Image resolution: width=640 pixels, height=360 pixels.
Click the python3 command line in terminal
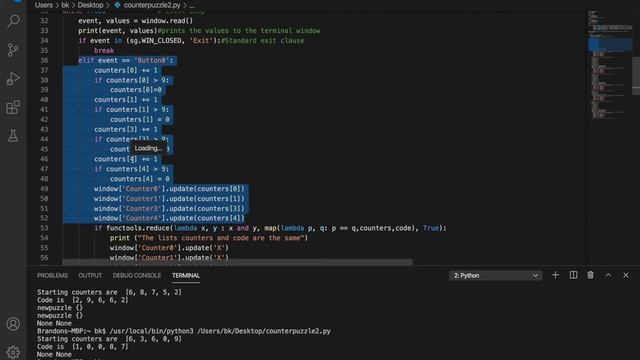184,331
